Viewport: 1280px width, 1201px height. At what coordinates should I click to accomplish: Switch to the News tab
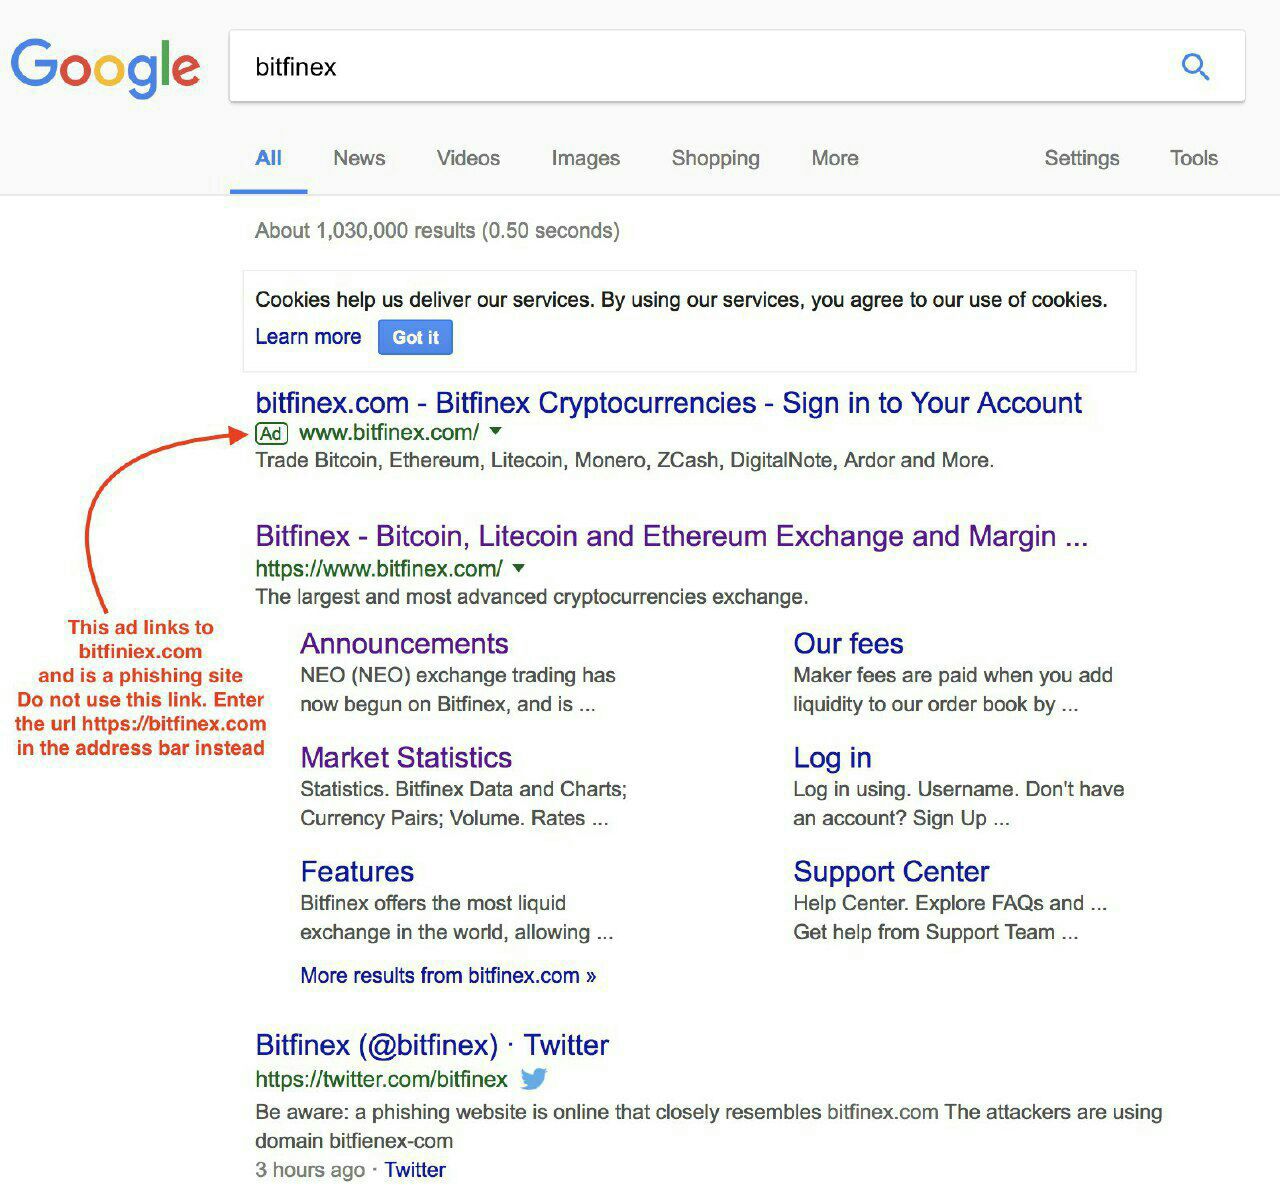point(359,158)
